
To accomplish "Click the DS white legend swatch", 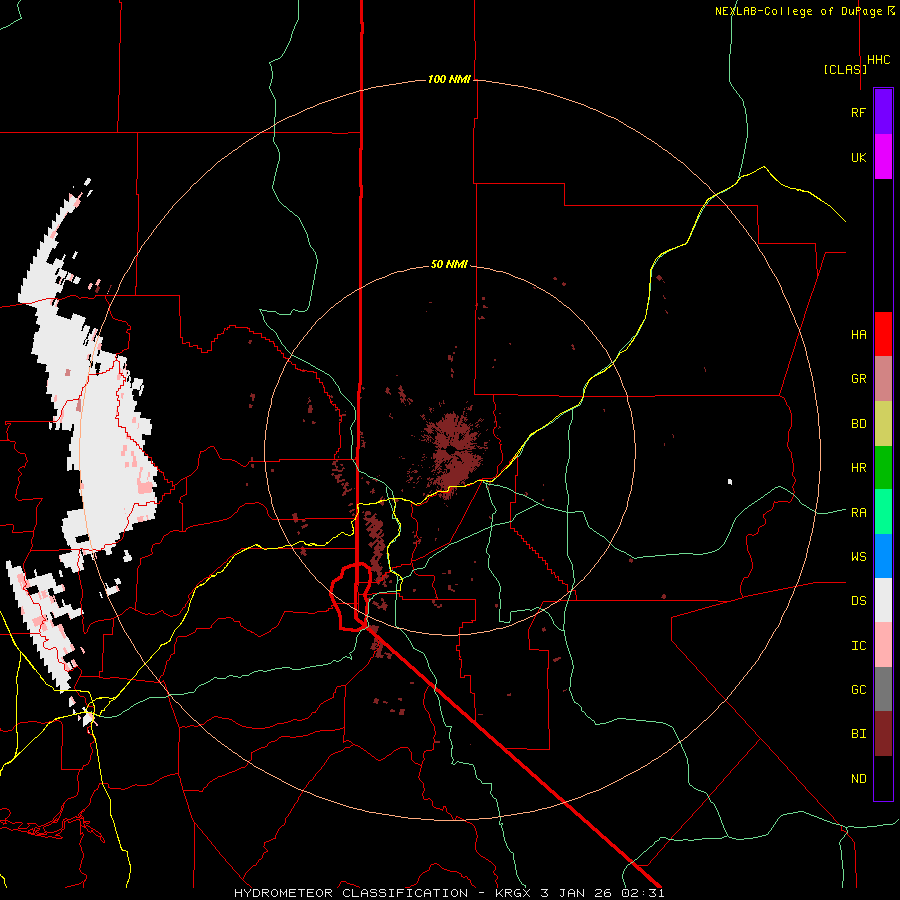I will click(x=883, y=600).
